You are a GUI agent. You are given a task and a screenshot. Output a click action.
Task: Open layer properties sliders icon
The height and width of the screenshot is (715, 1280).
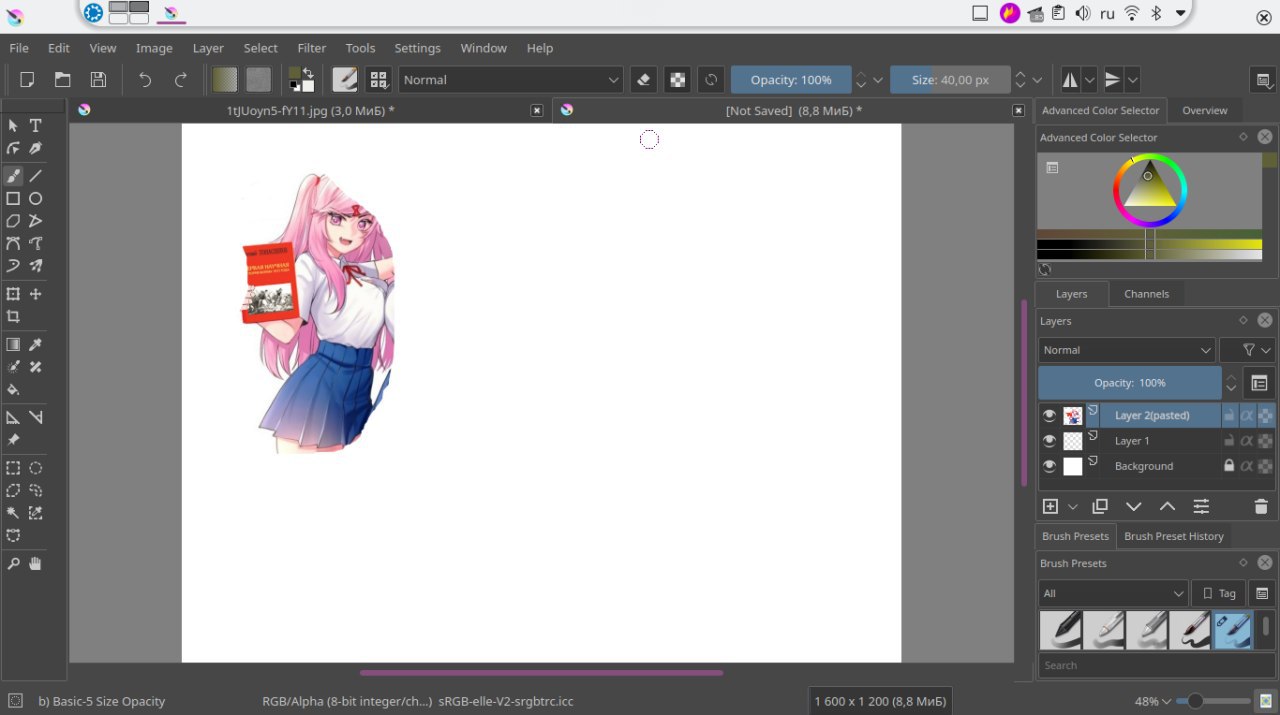[1201, 507]
